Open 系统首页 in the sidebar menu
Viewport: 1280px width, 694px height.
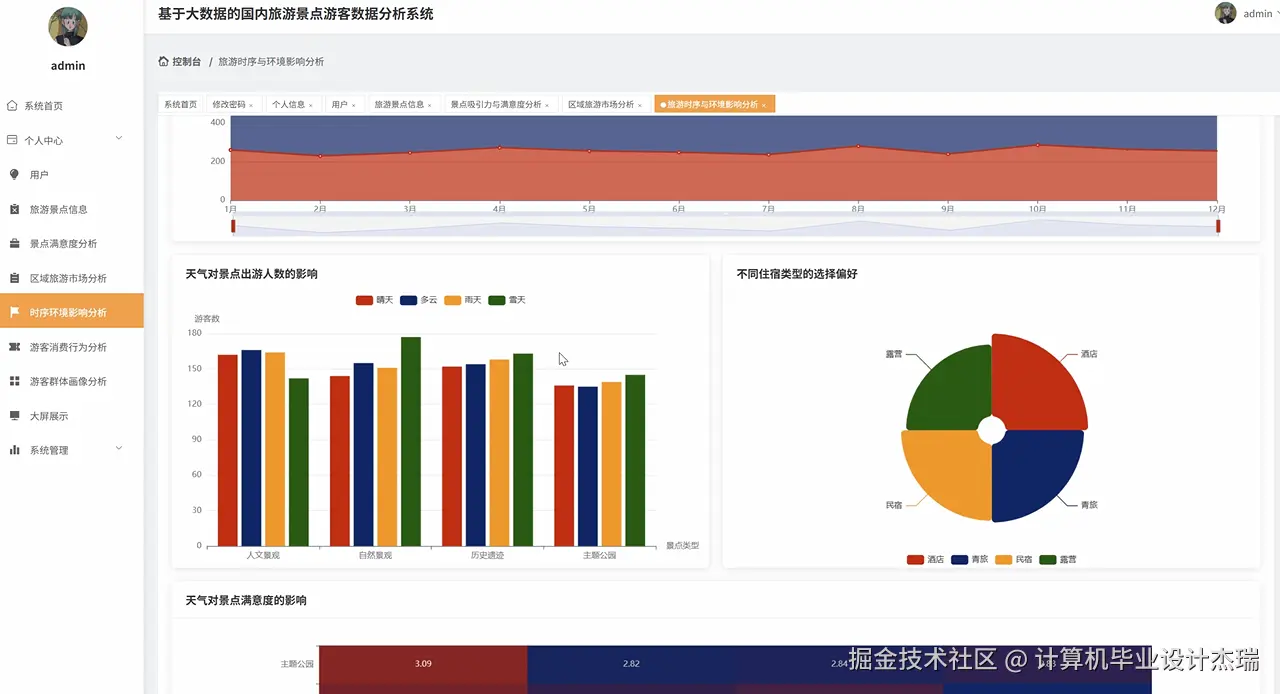pos(72,106)
